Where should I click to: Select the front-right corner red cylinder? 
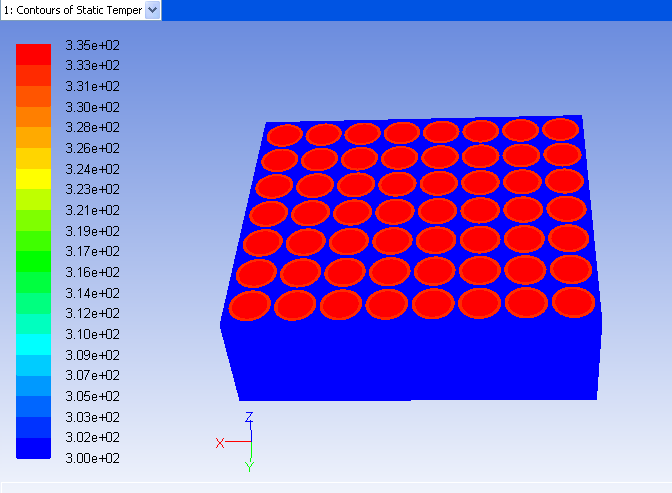pos(573,301)
